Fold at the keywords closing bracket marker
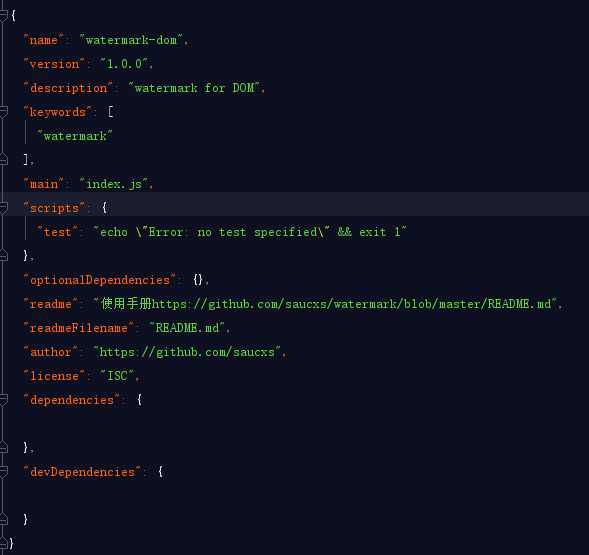The width and height of the screenshot is (589, 555). pyautogui.click(x=3, y=160)
